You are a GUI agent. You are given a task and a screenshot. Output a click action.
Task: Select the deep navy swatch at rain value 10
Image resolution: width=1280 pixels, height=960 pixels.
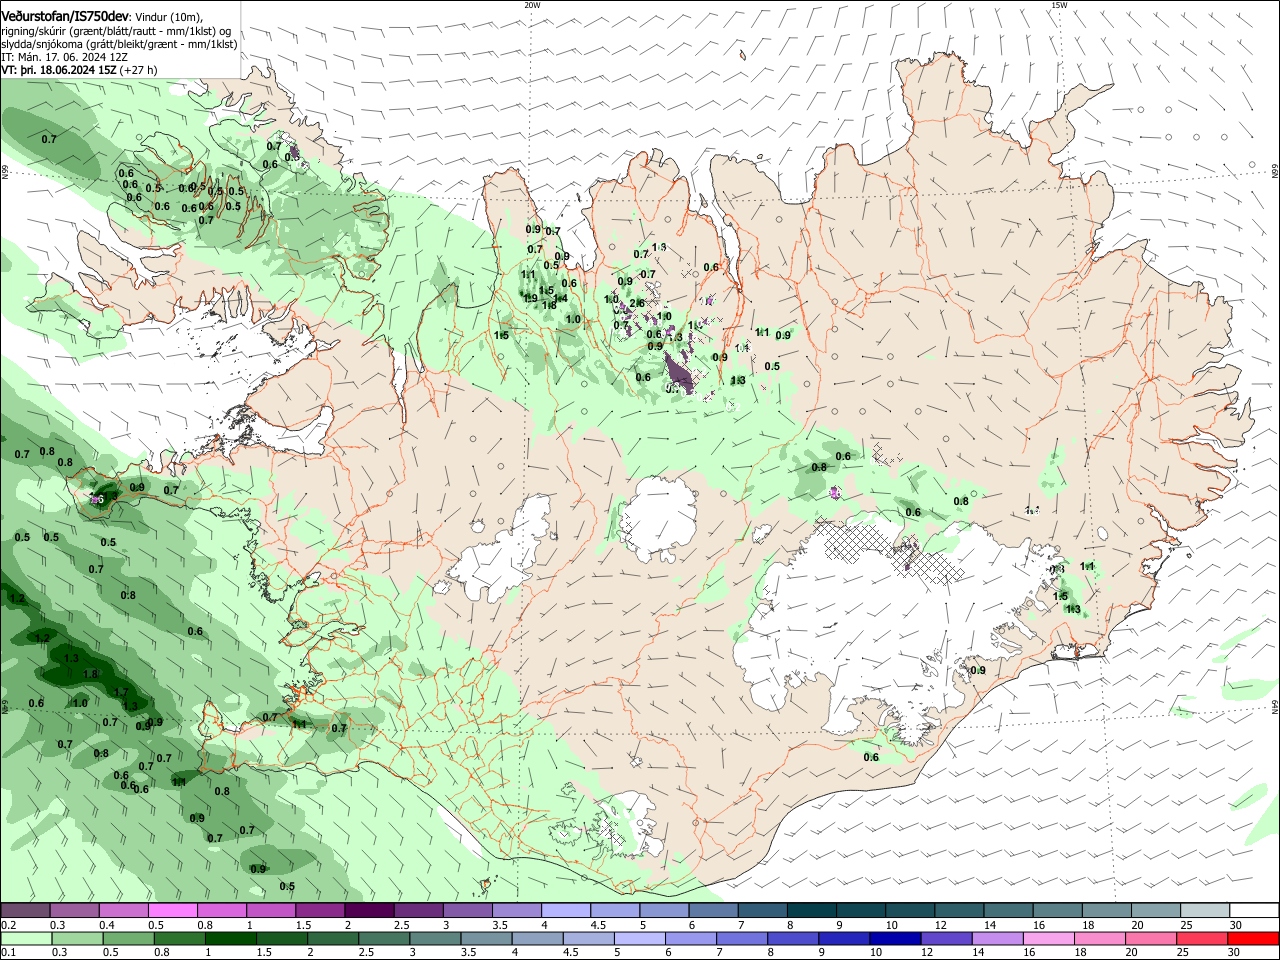(x=893, y=938)
